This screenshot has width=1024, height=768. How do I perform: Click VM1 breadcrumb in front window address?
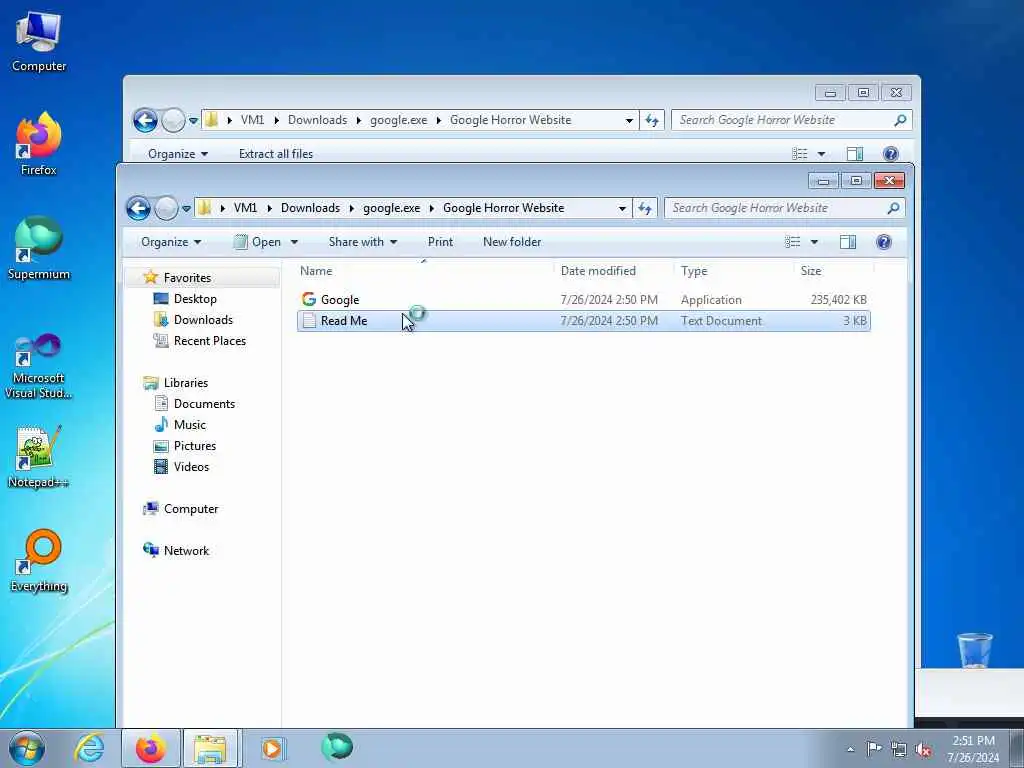click(x=245, y=208)
